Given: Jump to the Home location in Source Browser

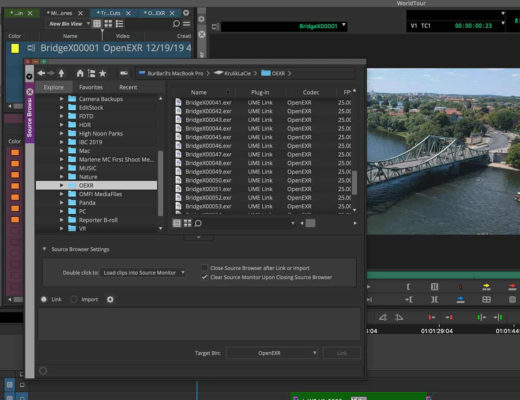Looking at the screenshot, I should tap(80, 73).
